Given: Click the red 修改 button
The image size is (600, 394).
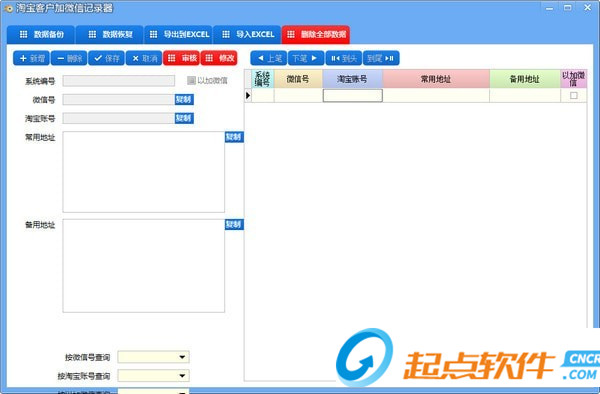Looking at the screenshot, I should [x=219, y=58].
